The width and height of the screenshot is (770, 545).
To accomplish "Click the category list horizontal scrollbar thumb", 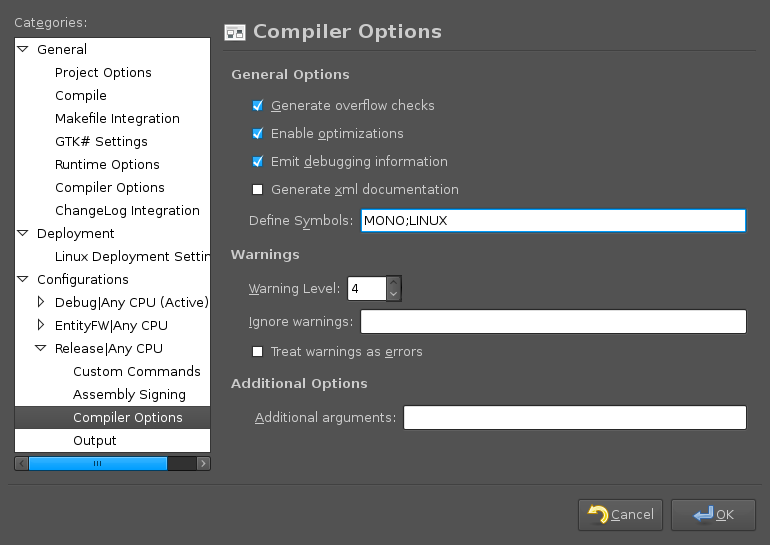I will pyautogui.click(x=98, y=463).
